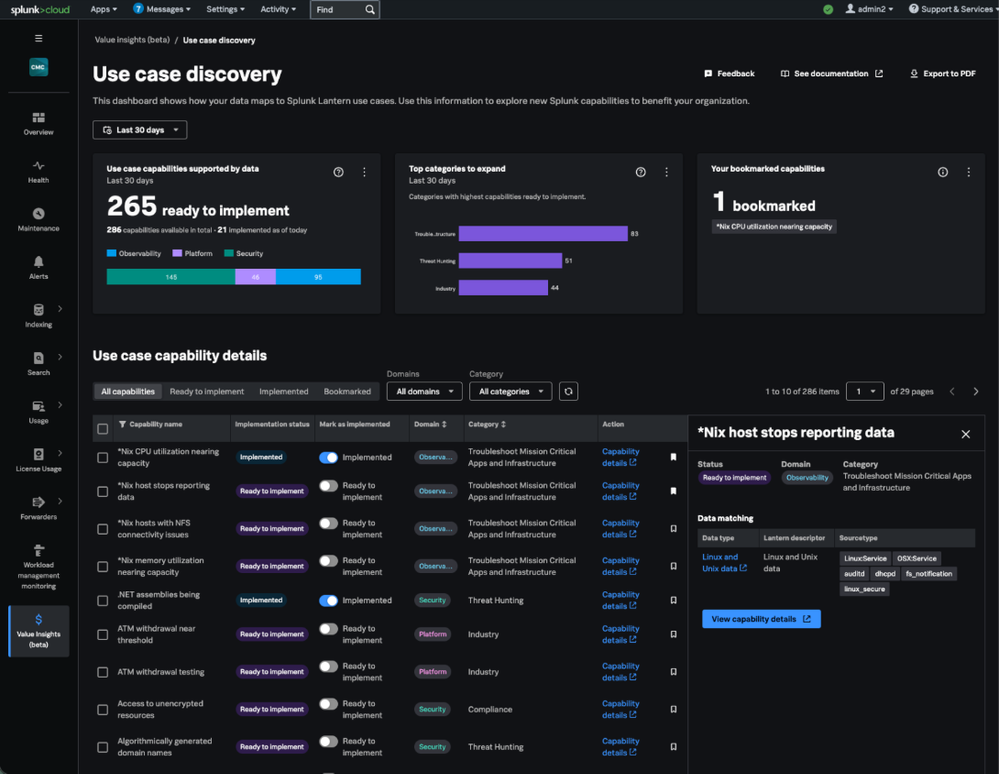Viewport: 999px width, 774px height.
Task: Open more options on bookmarked capabilities card
Action: pos(968,172)
